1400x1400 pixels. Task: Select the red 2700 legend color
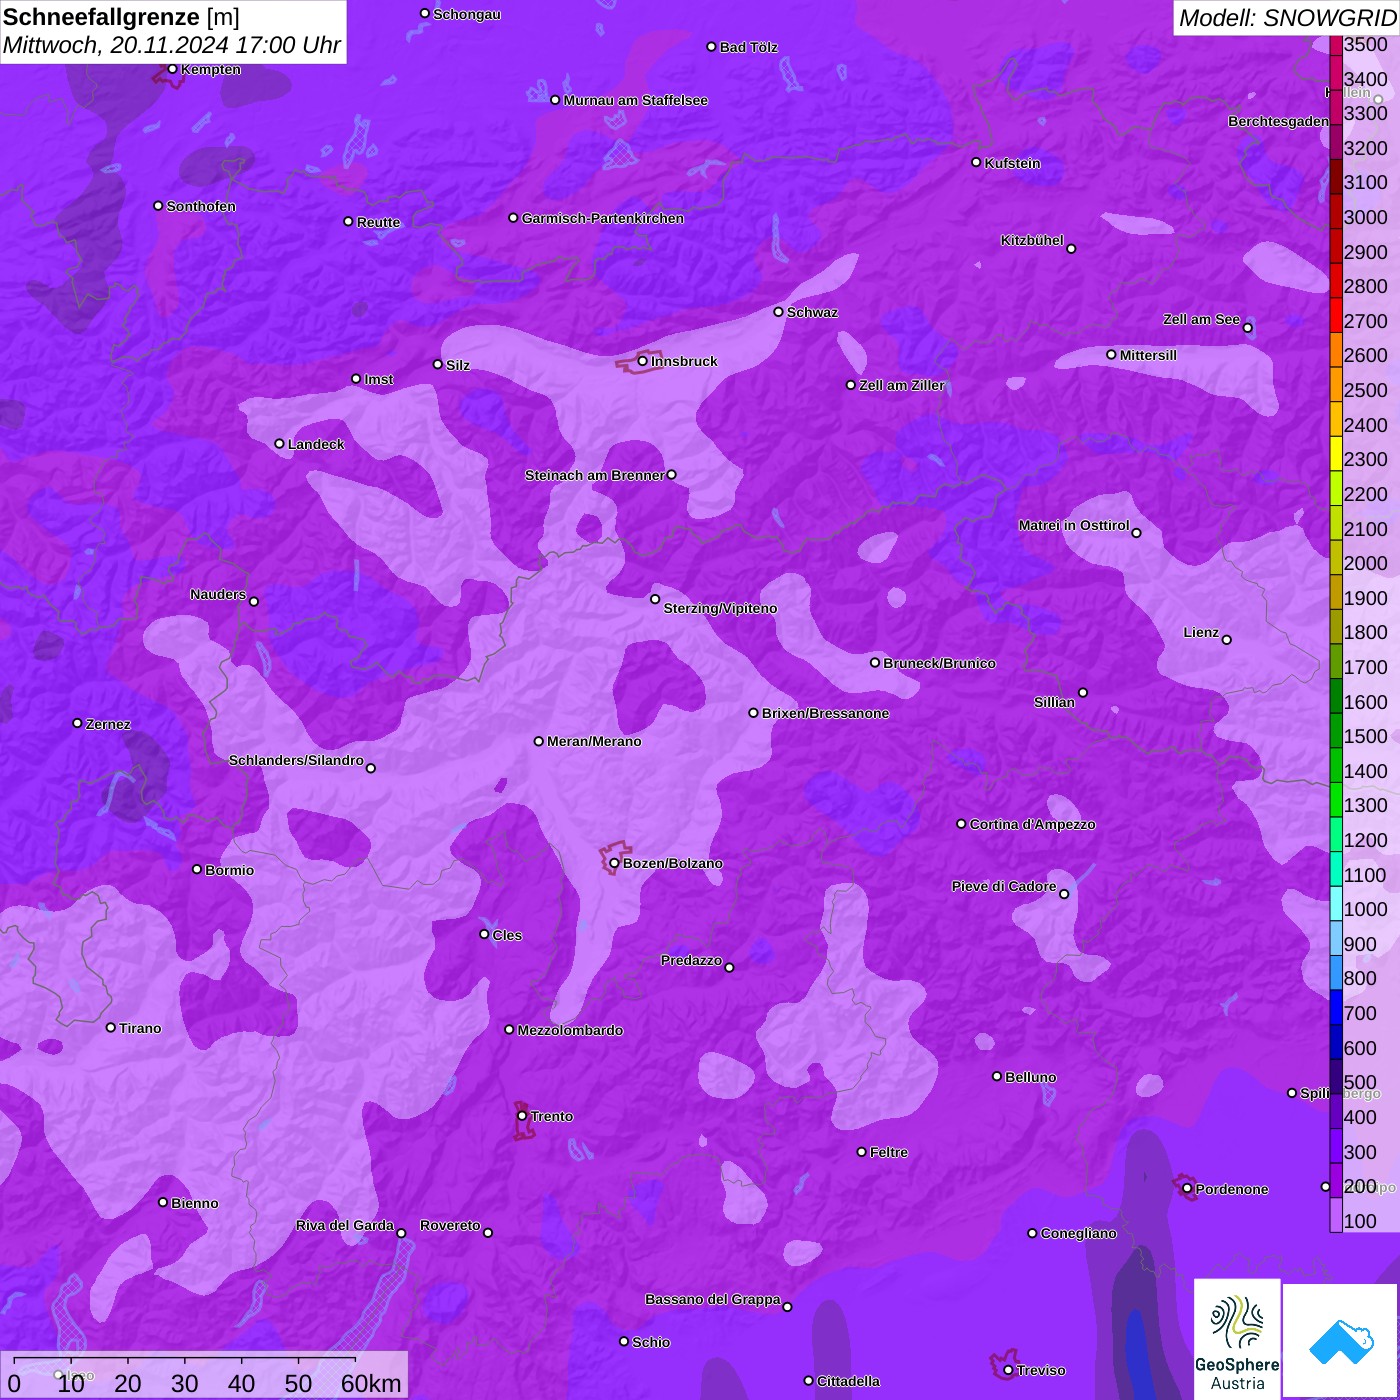click(1336, 315)
